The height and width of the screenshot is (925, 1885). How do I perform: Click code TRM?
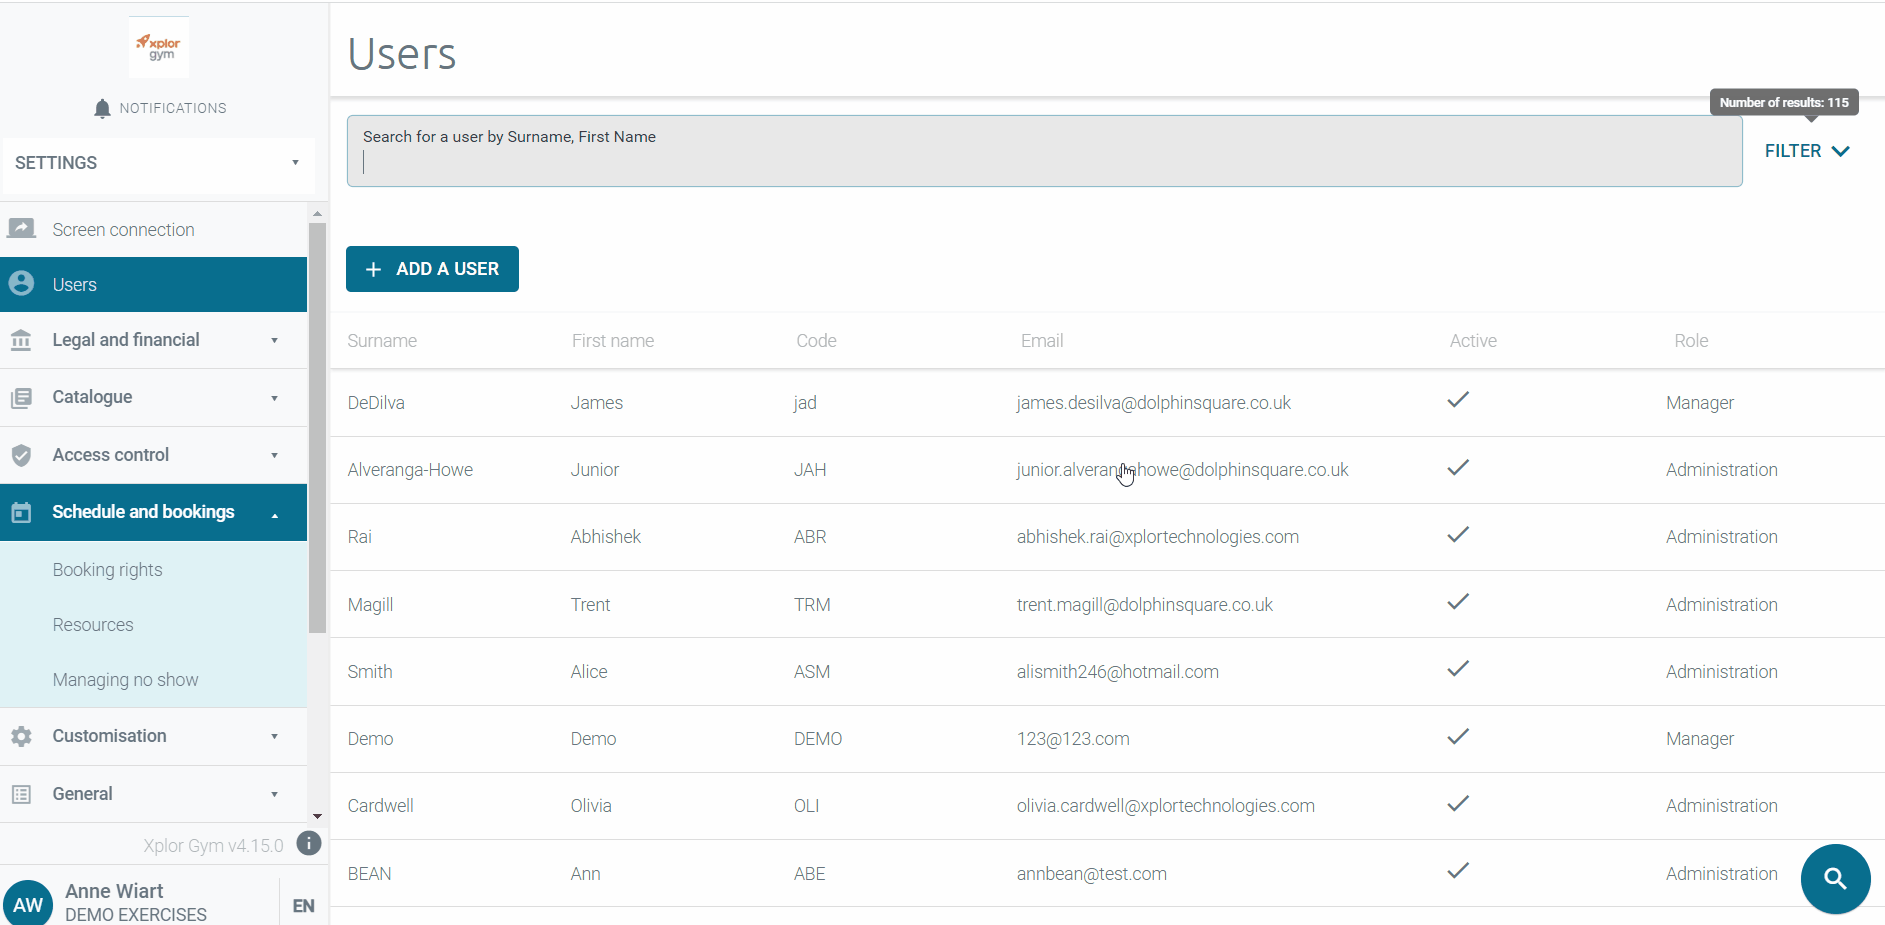(x=812, y=605)
